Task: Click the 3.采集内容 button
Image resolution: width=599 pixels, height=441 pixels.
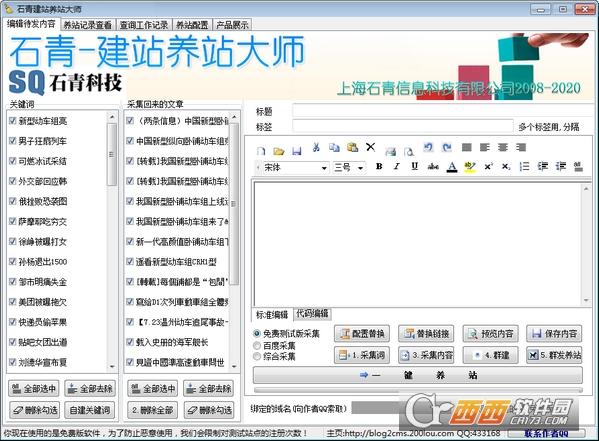Action: (x=426, y=355)
